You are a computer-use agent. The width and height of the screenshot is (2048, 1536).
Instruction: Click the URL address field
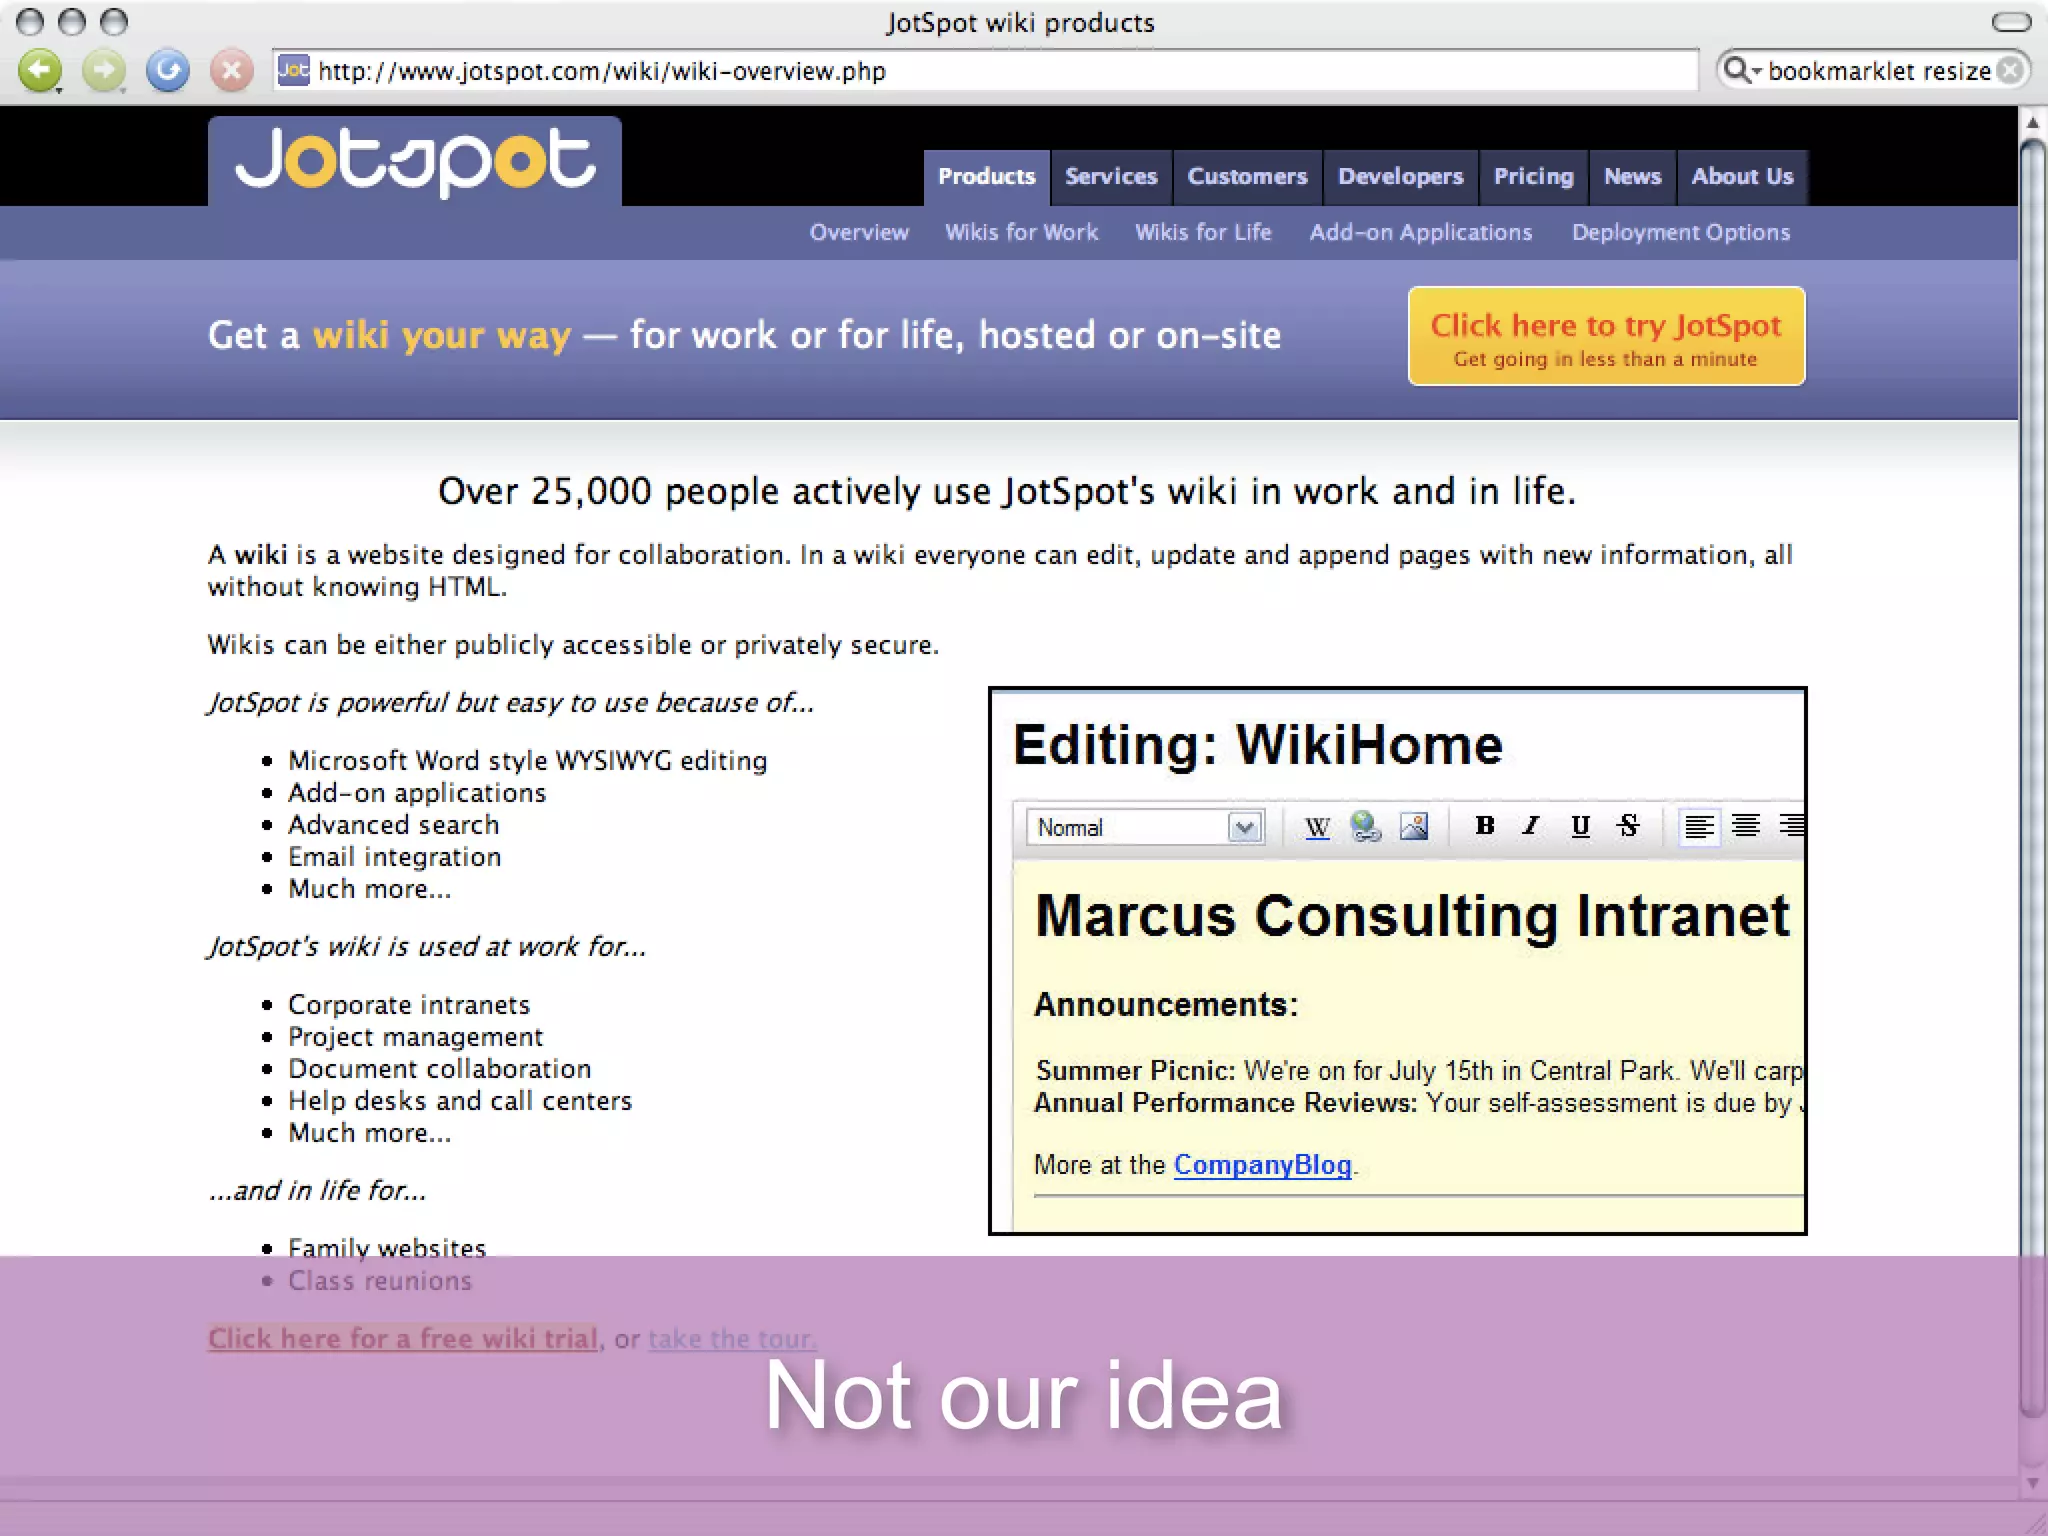click(x=1000, y=71)
